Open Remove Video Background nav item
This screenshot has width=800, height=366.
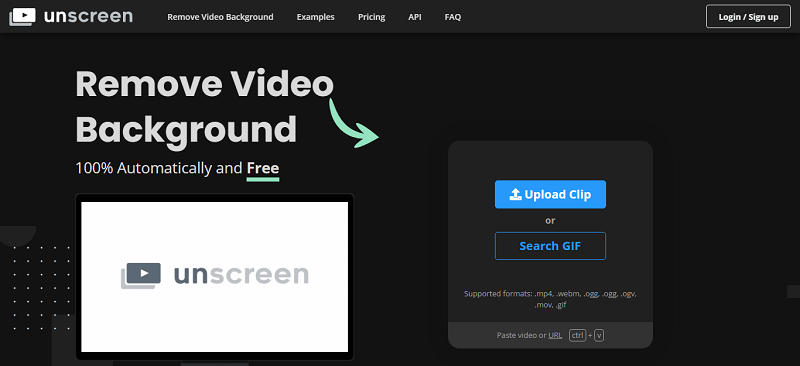click(220, 17)
